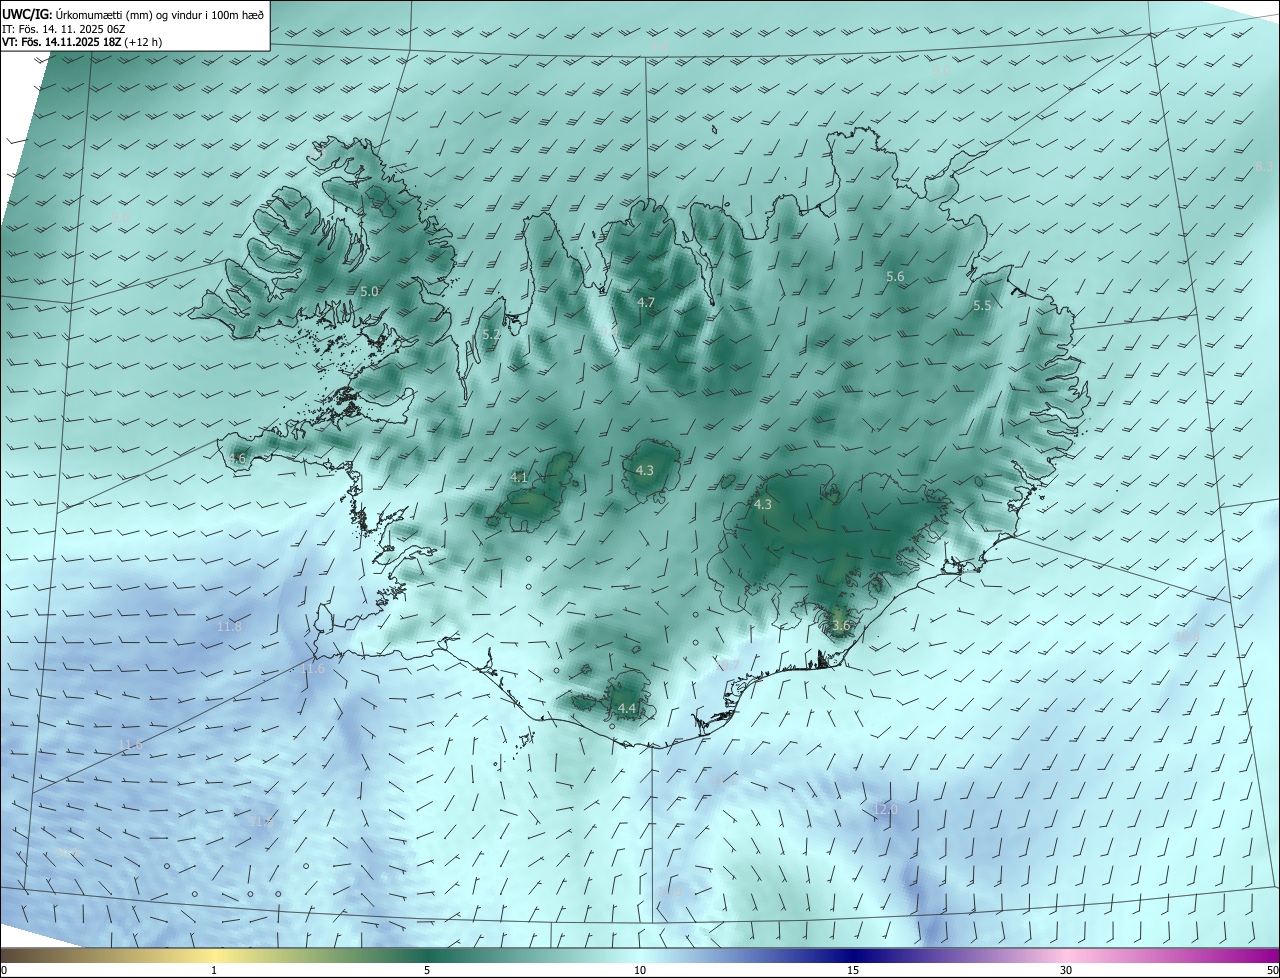Click the 4.3 label inside the round Hofsjökull outline
This screenshot has height=978, width=1280.
click(645, 470)
